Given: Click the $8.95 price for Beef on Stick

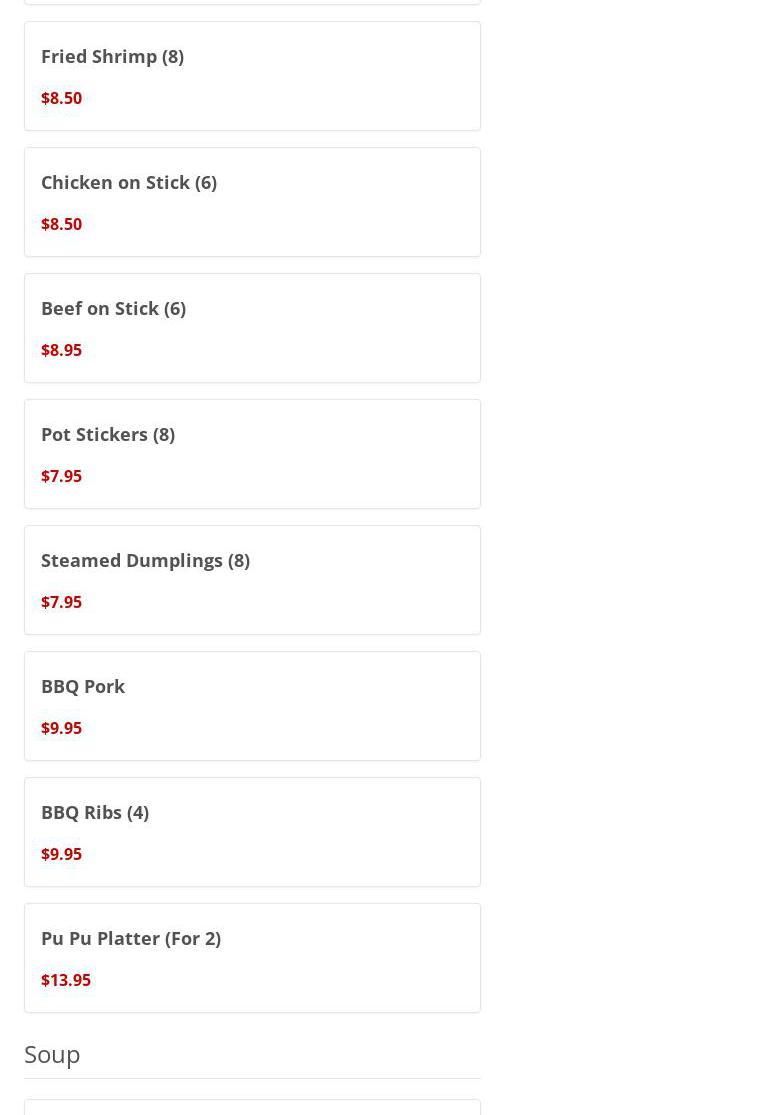Looking at the screenshot, I should [x=61, y=350].
